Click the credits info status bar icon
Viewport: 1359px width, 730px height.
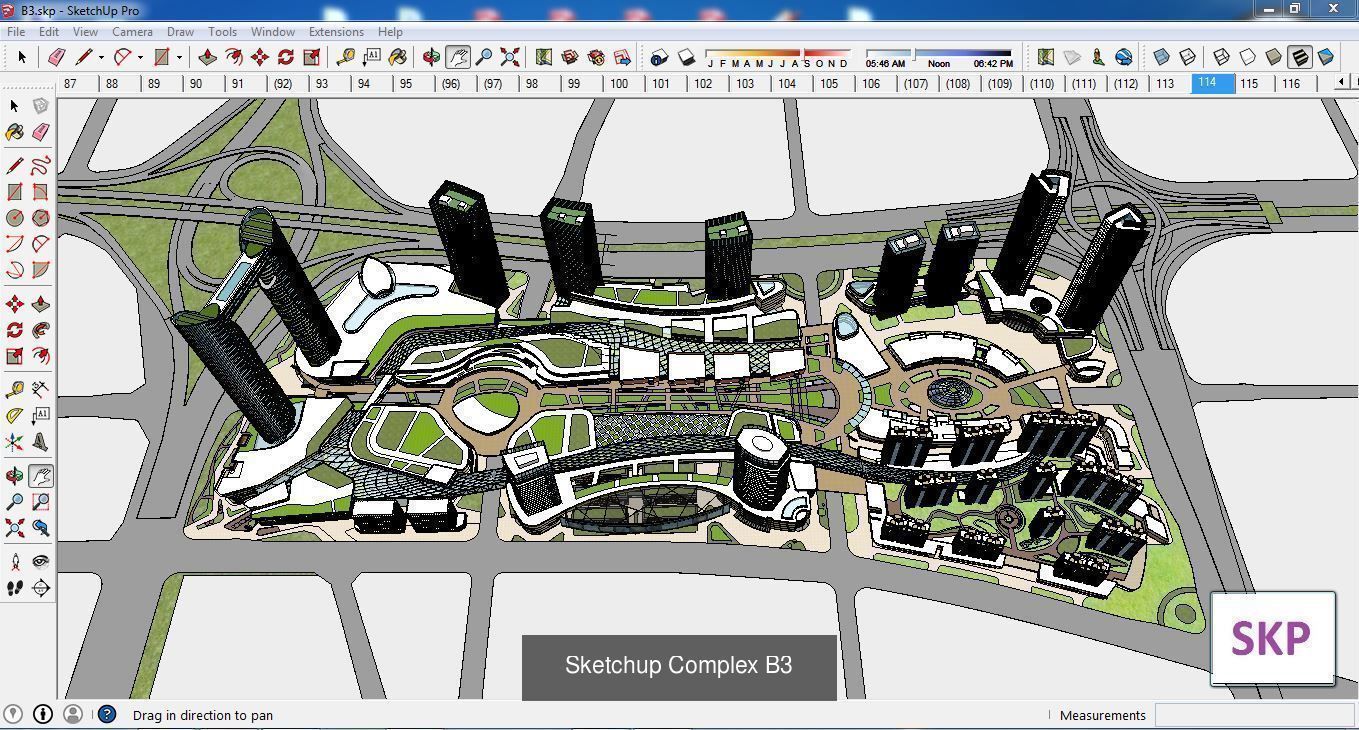click(x=43, y=714)
